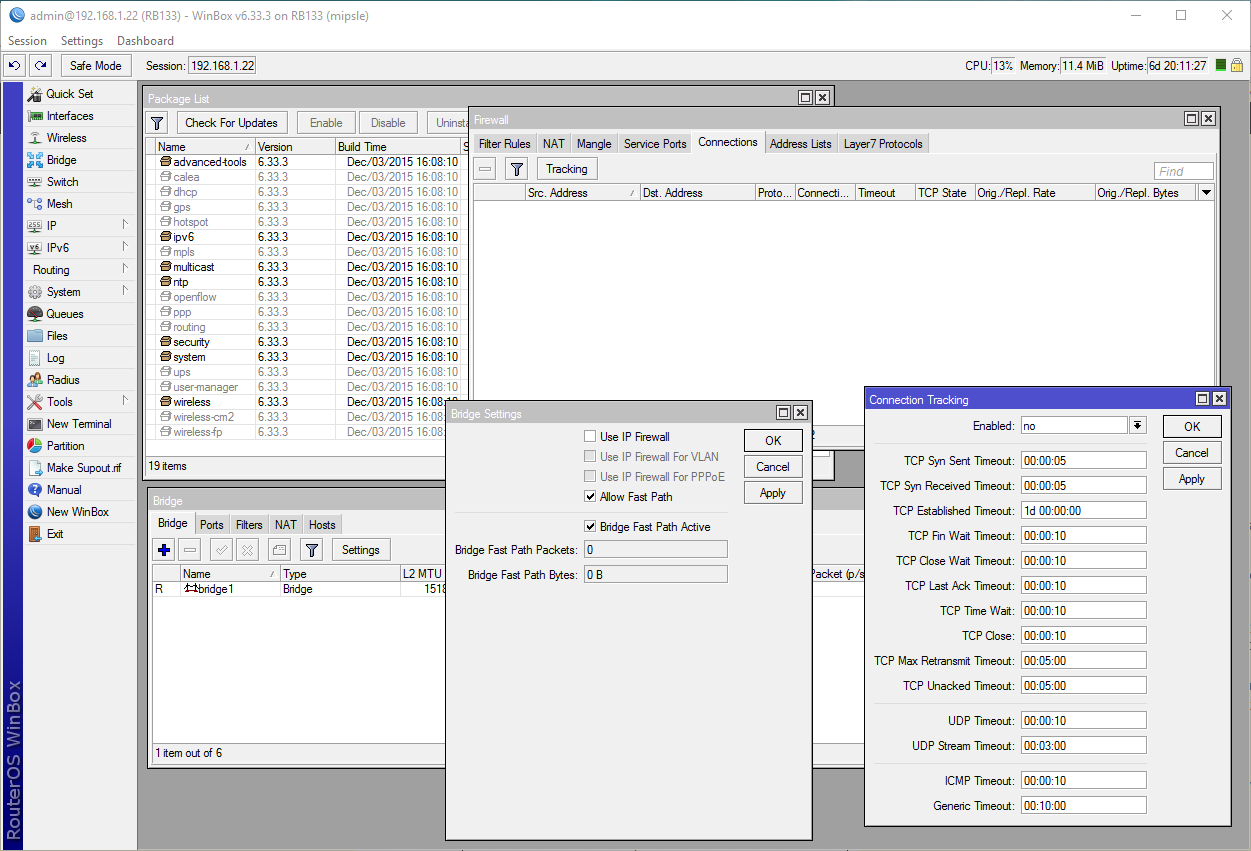The image size is (1251, 851).
Task: Click OK in Bridge Settings dialog
Action: click(773, 441)
